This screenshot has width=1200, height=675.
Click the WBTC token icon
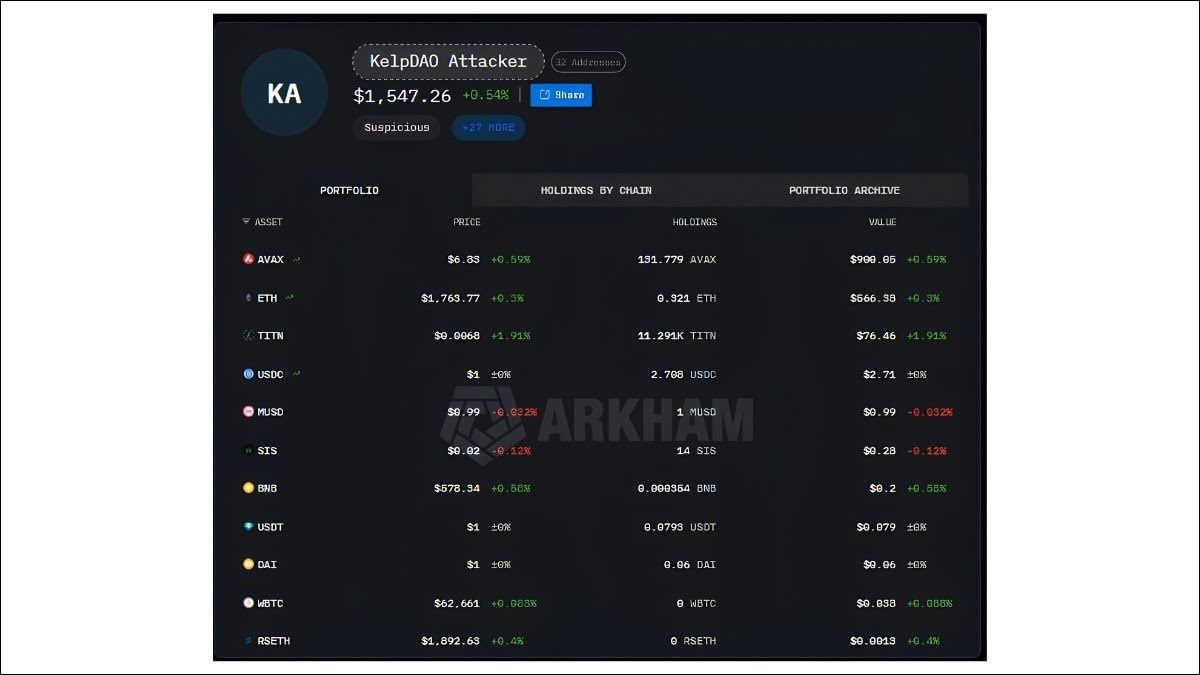[x=249, y=603]
